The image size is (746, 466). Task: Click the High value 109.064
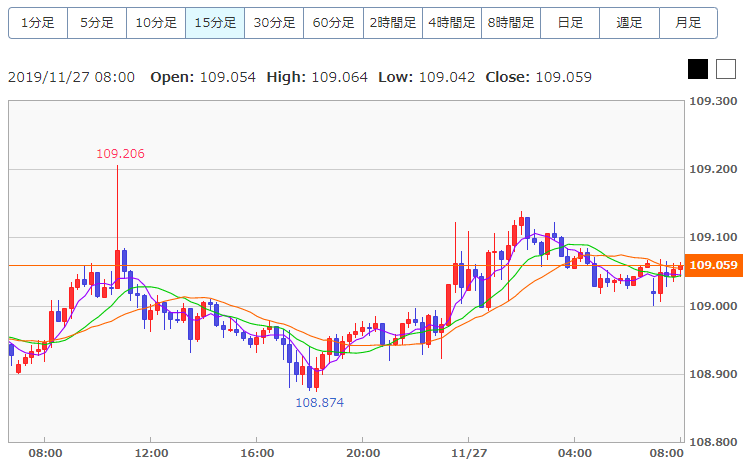point(340,77)
